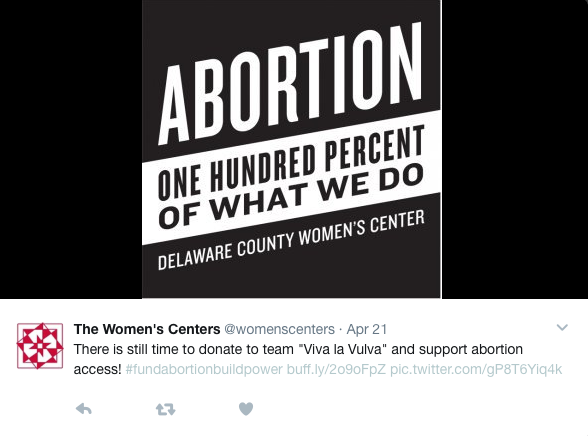Retweet the abortion access tweet
The height and width of the screenshot is (436, 588).
(x=165, y=409)
